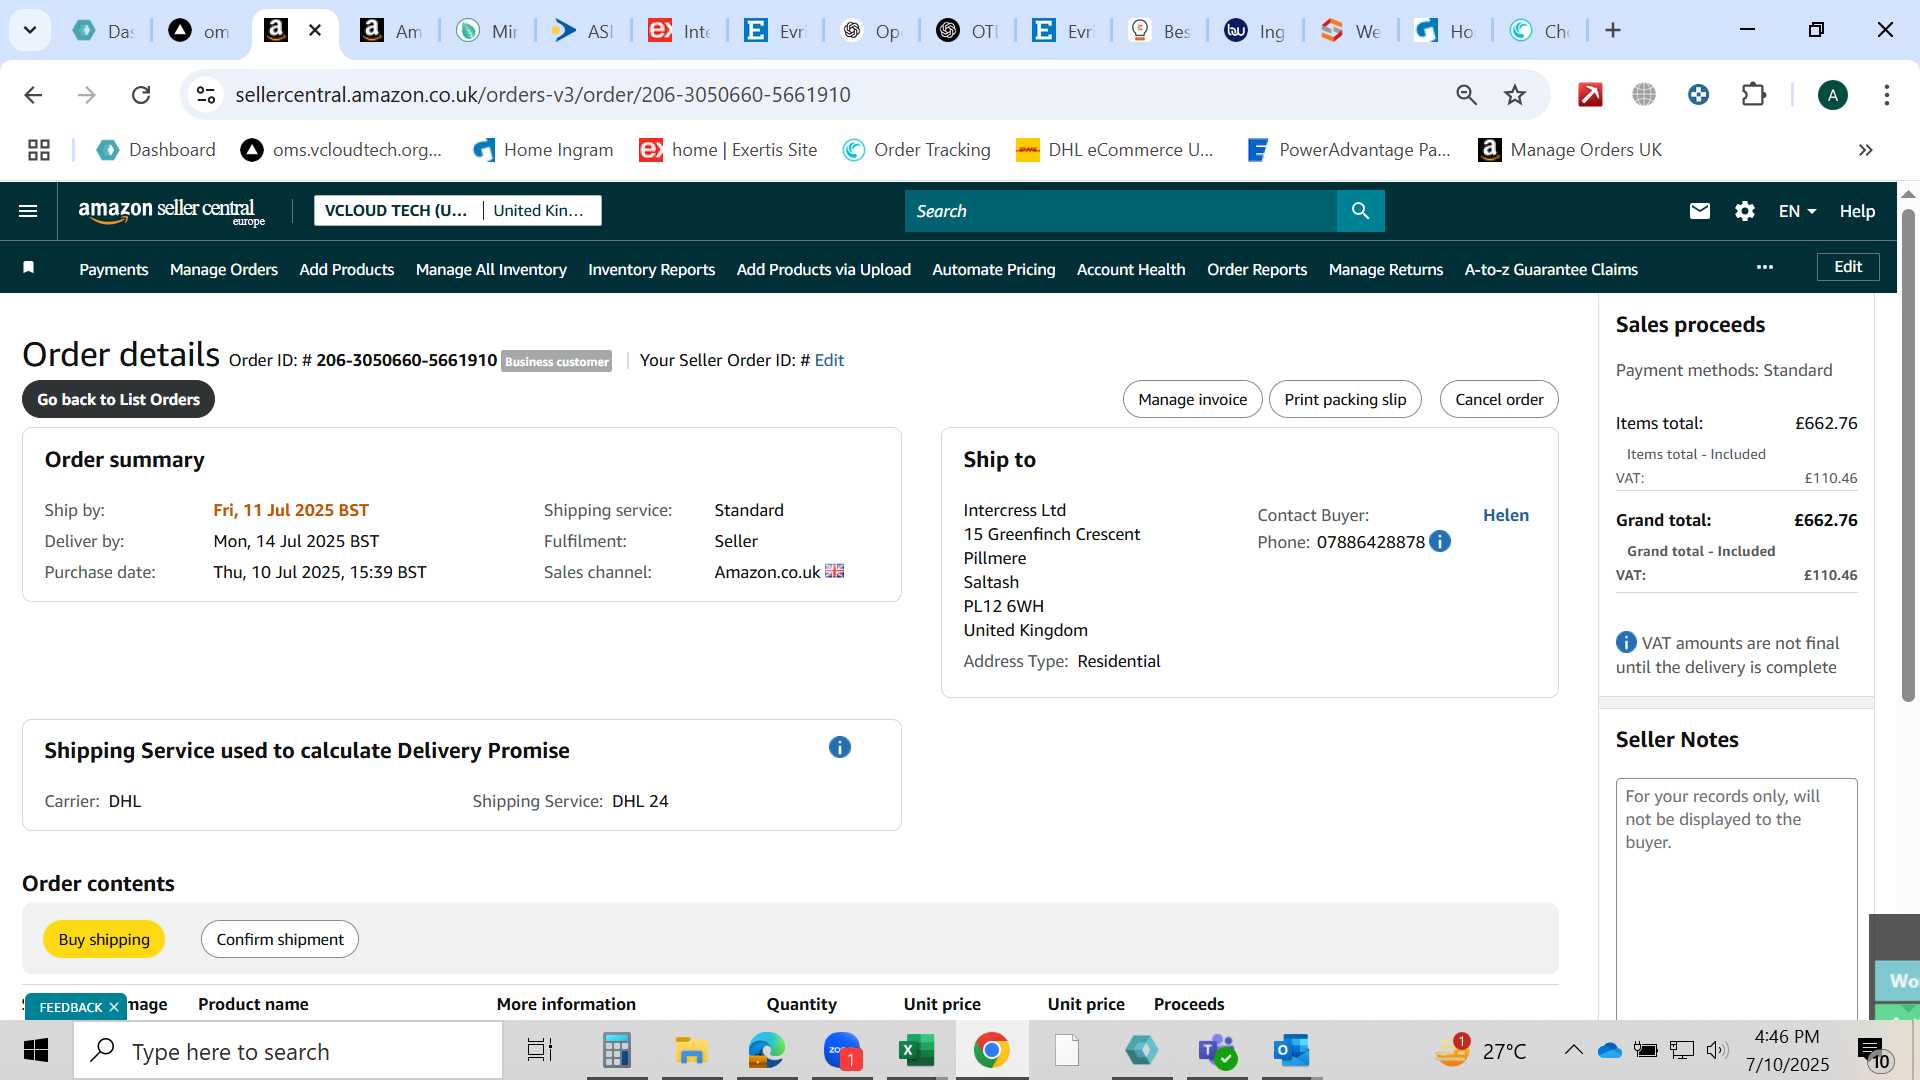Open Add Products in the nav bar
The width and height of the screenshot is (1920, 1080).
pyautogui.click(x=347, y=269)
